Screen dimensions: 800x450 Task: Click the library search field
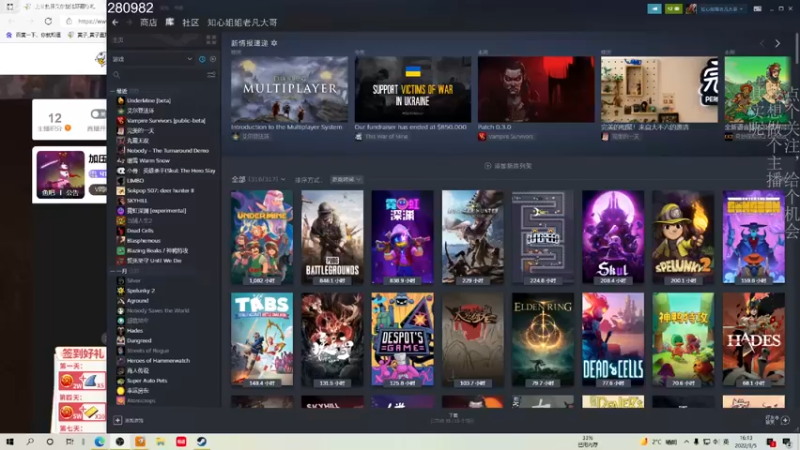coord(158,75)
